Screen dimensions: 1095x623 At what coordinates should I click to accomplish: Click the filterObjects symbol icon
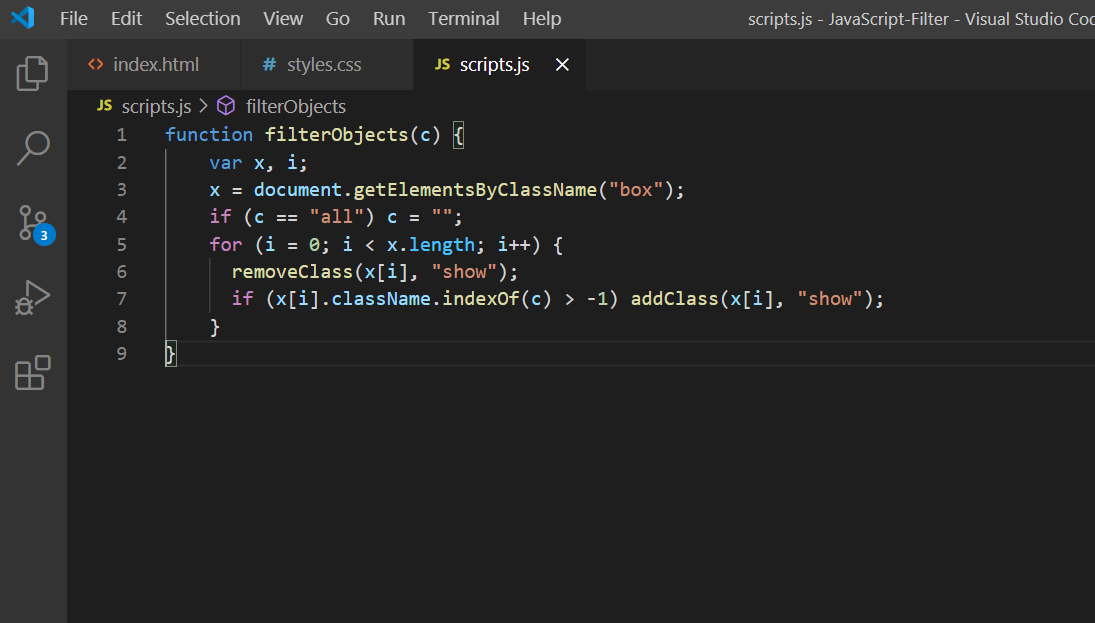tap(225, 105)
